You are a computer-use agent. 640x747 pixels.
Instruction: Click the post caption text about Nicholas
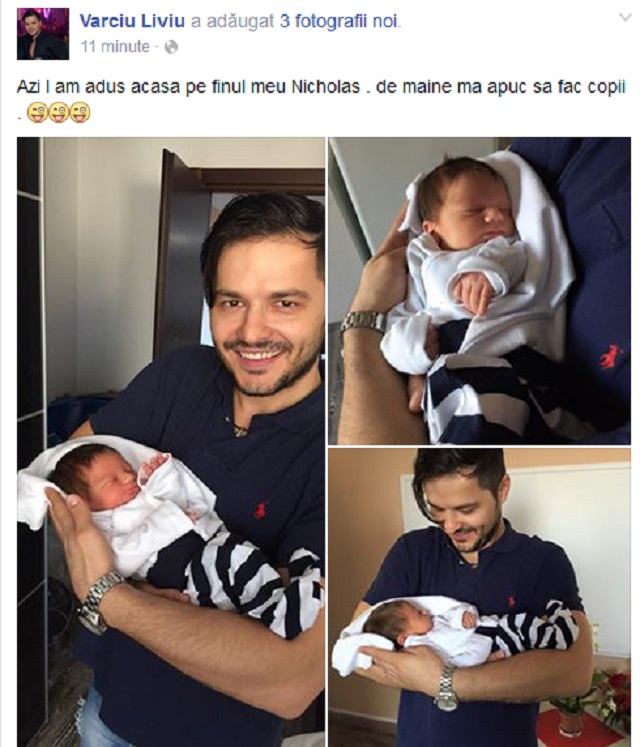point(321,88)
